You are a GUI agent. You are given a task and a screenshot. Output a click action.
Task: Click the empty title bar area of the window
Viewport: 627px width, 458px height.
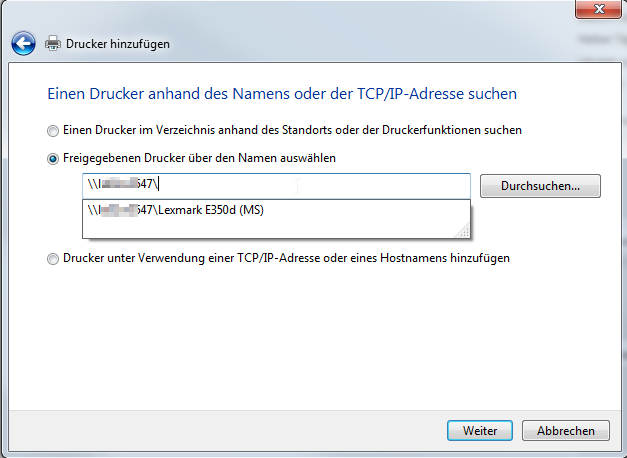click(x=300, y=10)
